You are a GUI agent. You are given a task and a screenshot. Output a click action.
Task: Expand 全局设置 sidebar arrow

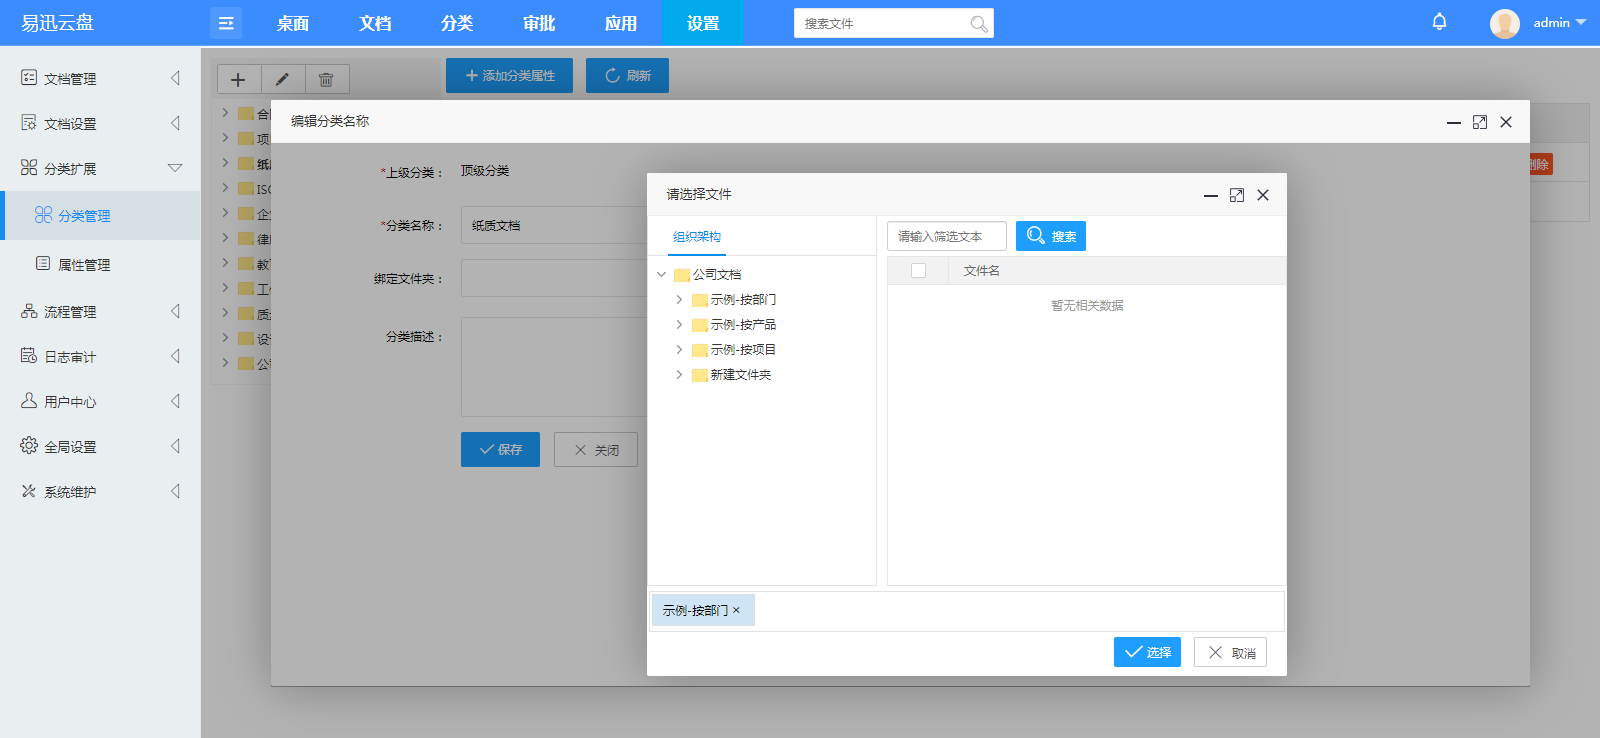pos(176,446)
